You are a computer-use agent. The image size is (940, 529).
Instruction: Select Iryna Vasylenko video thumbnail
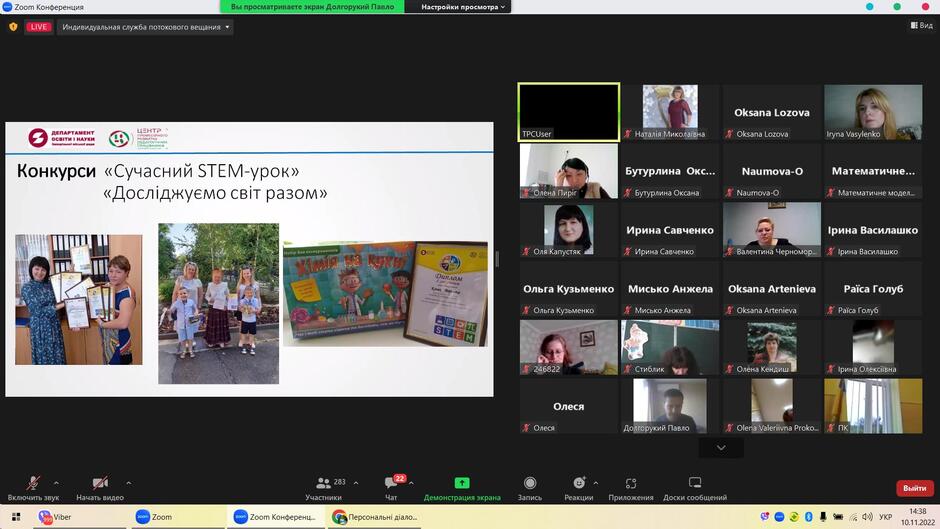pos(873,112)
